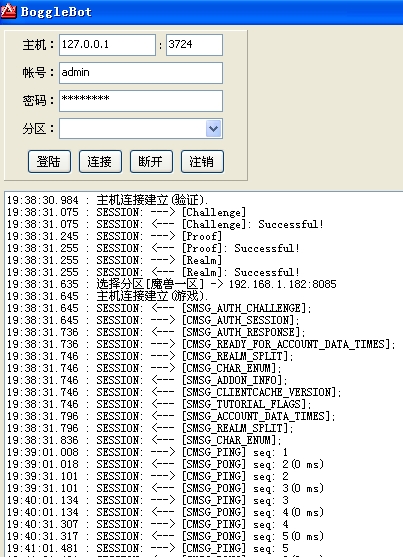Click the BoggleBot window title text
Screen dimensions: 403x557
pos(56,12)
